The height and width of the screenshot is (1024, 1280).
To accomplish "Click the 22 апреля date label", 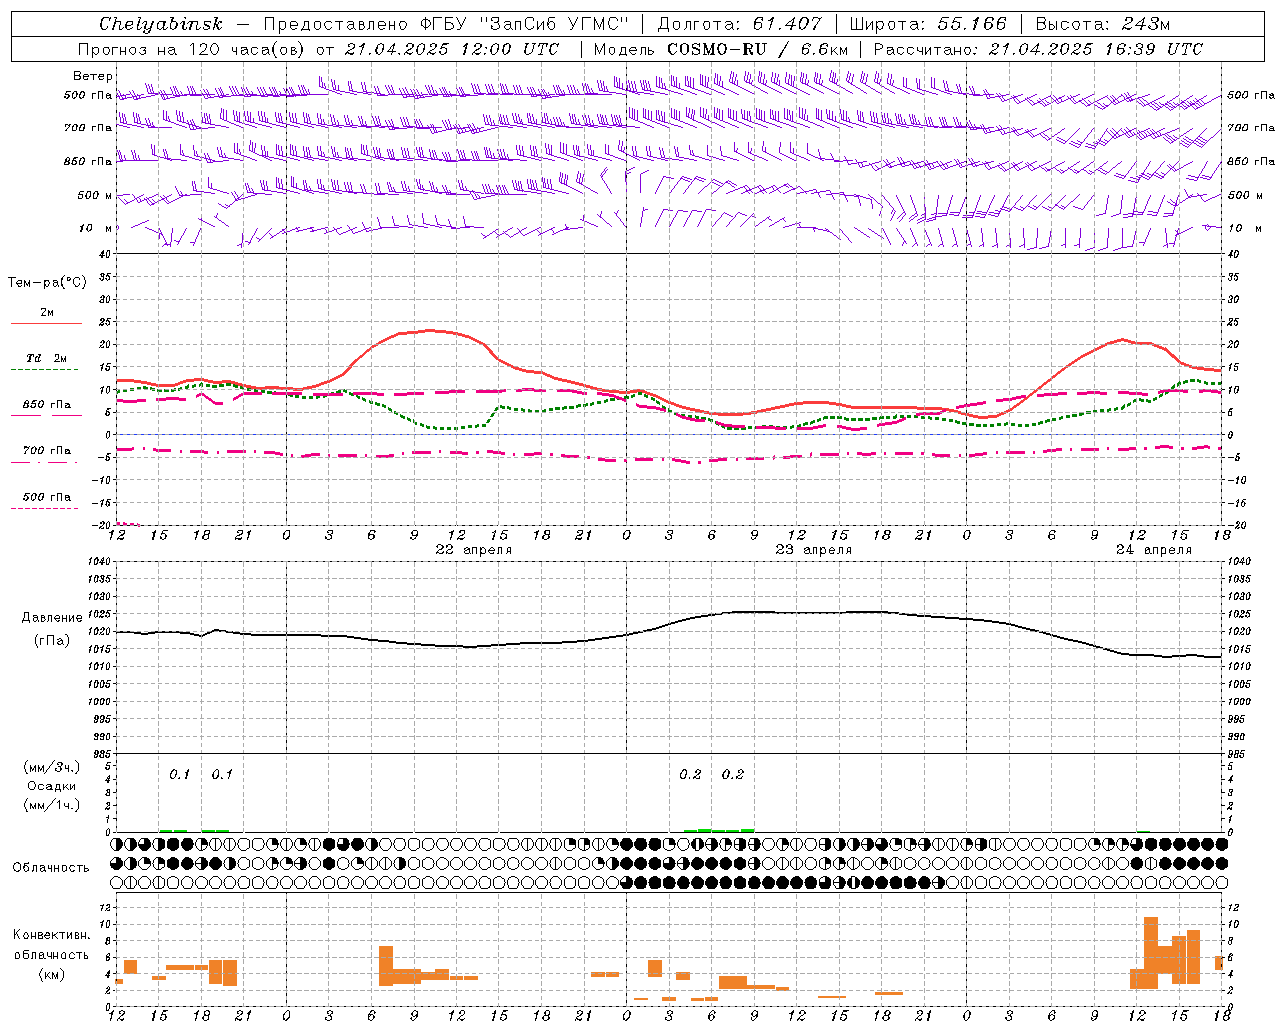I will [474, 550].
